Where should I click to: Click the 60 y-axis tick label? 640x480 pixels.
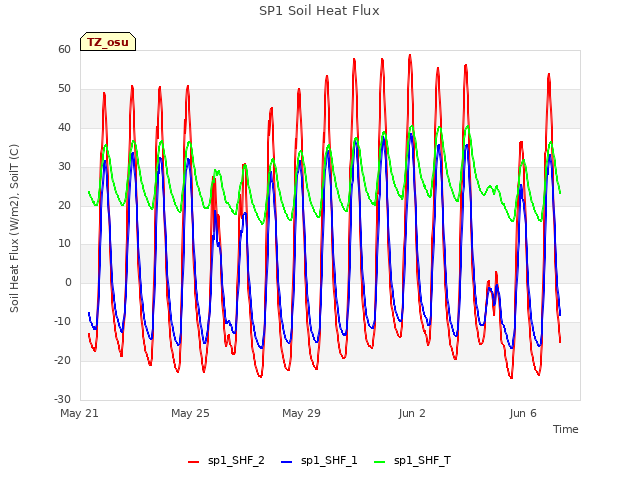(x=64, y=49)
